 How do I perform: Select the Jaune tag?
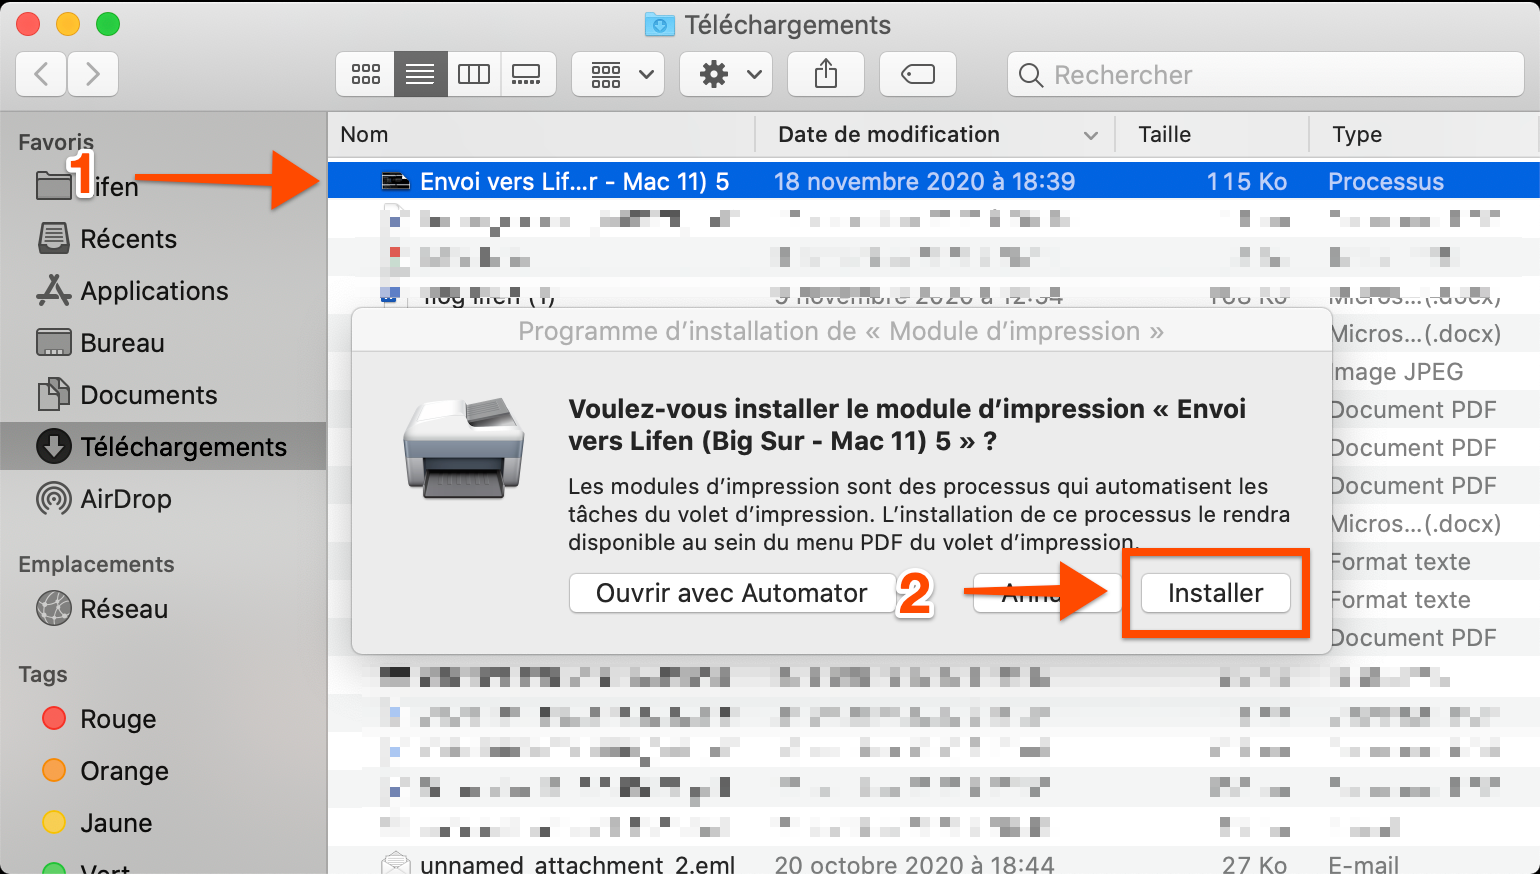(x=163, y=823)
